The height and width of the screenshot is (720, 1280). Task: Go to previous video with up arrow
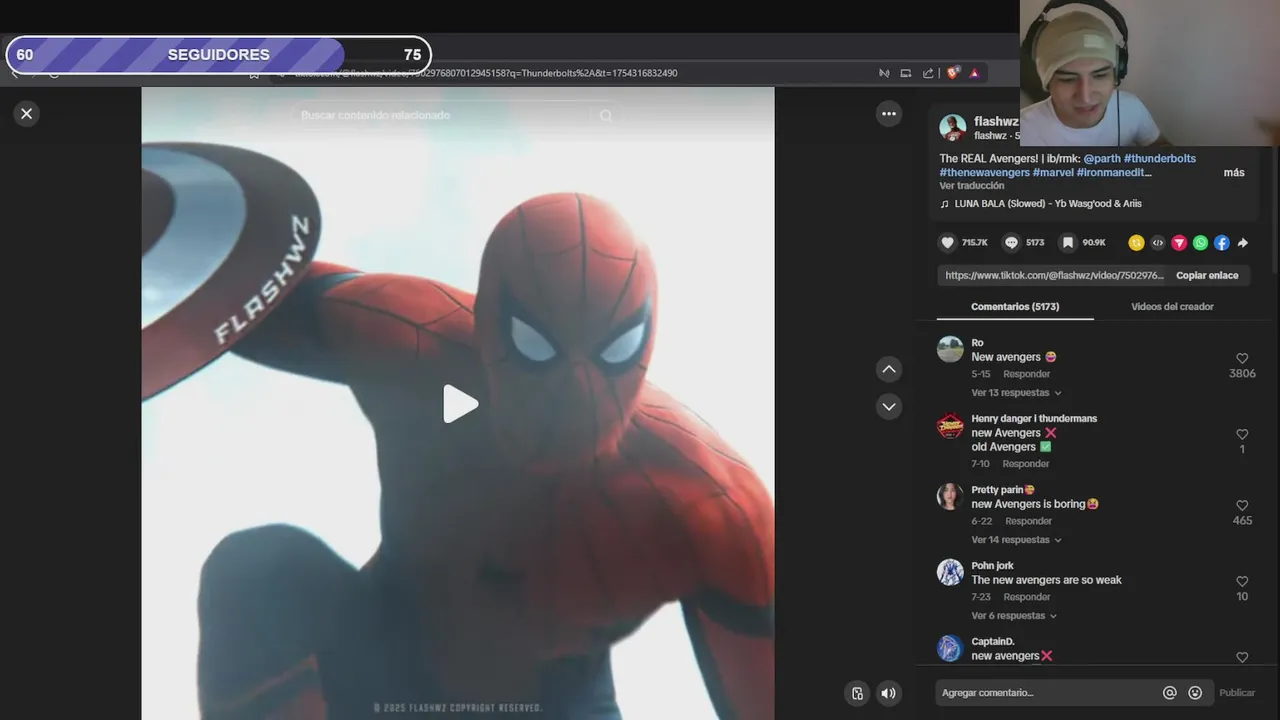(889, 370)
